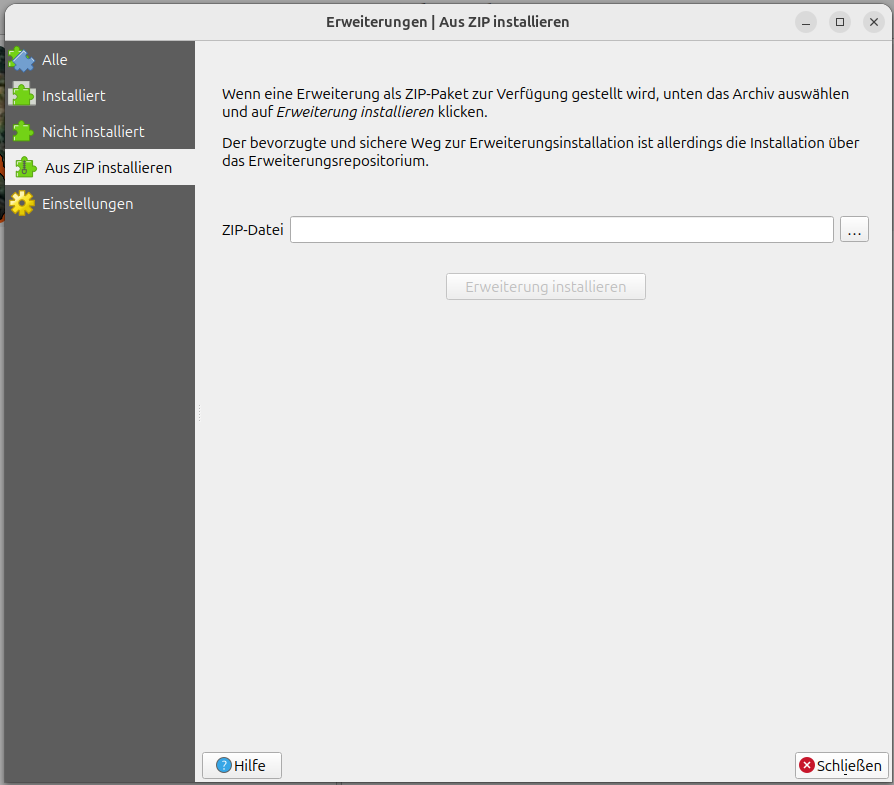Open file browser with the '…' button
This screenshot has width=894, height=785.
tap(854, 230)
